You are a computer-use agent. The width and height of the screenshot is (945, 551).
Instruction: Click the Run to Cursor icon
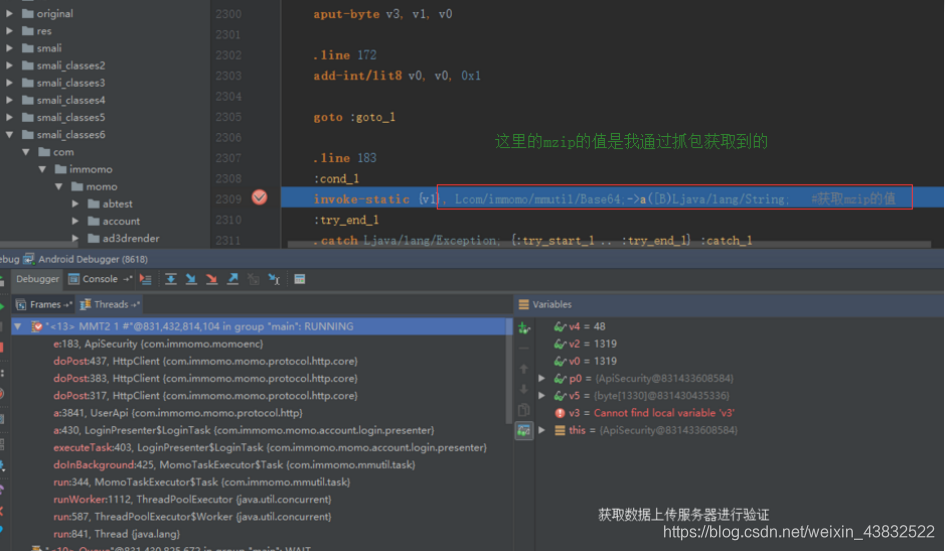(x=274, y=279)
